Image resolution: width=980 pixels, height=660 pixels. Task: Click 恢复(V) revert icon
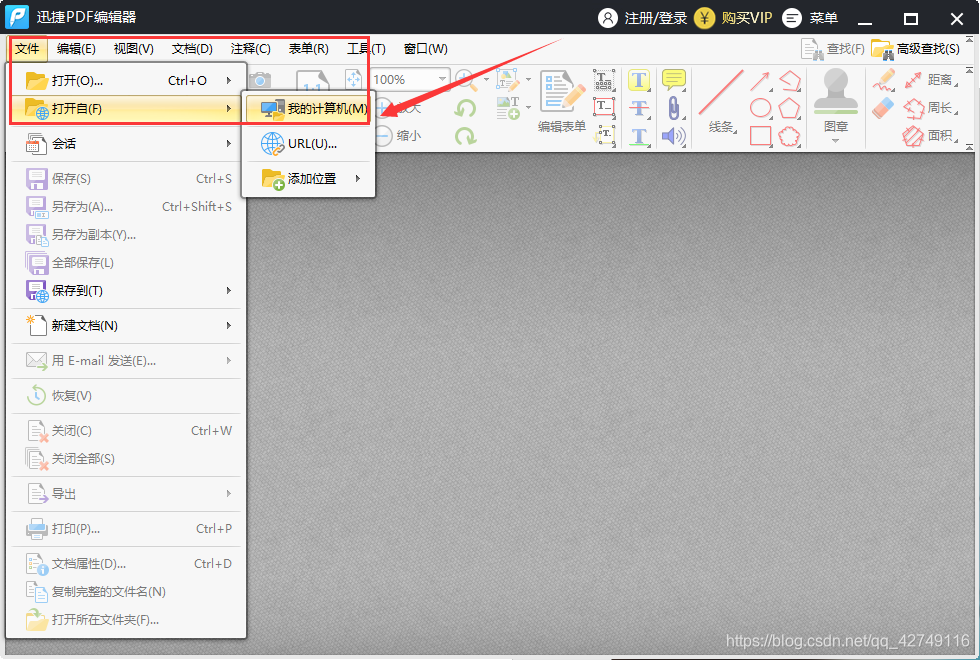click(x=36, y=396)
